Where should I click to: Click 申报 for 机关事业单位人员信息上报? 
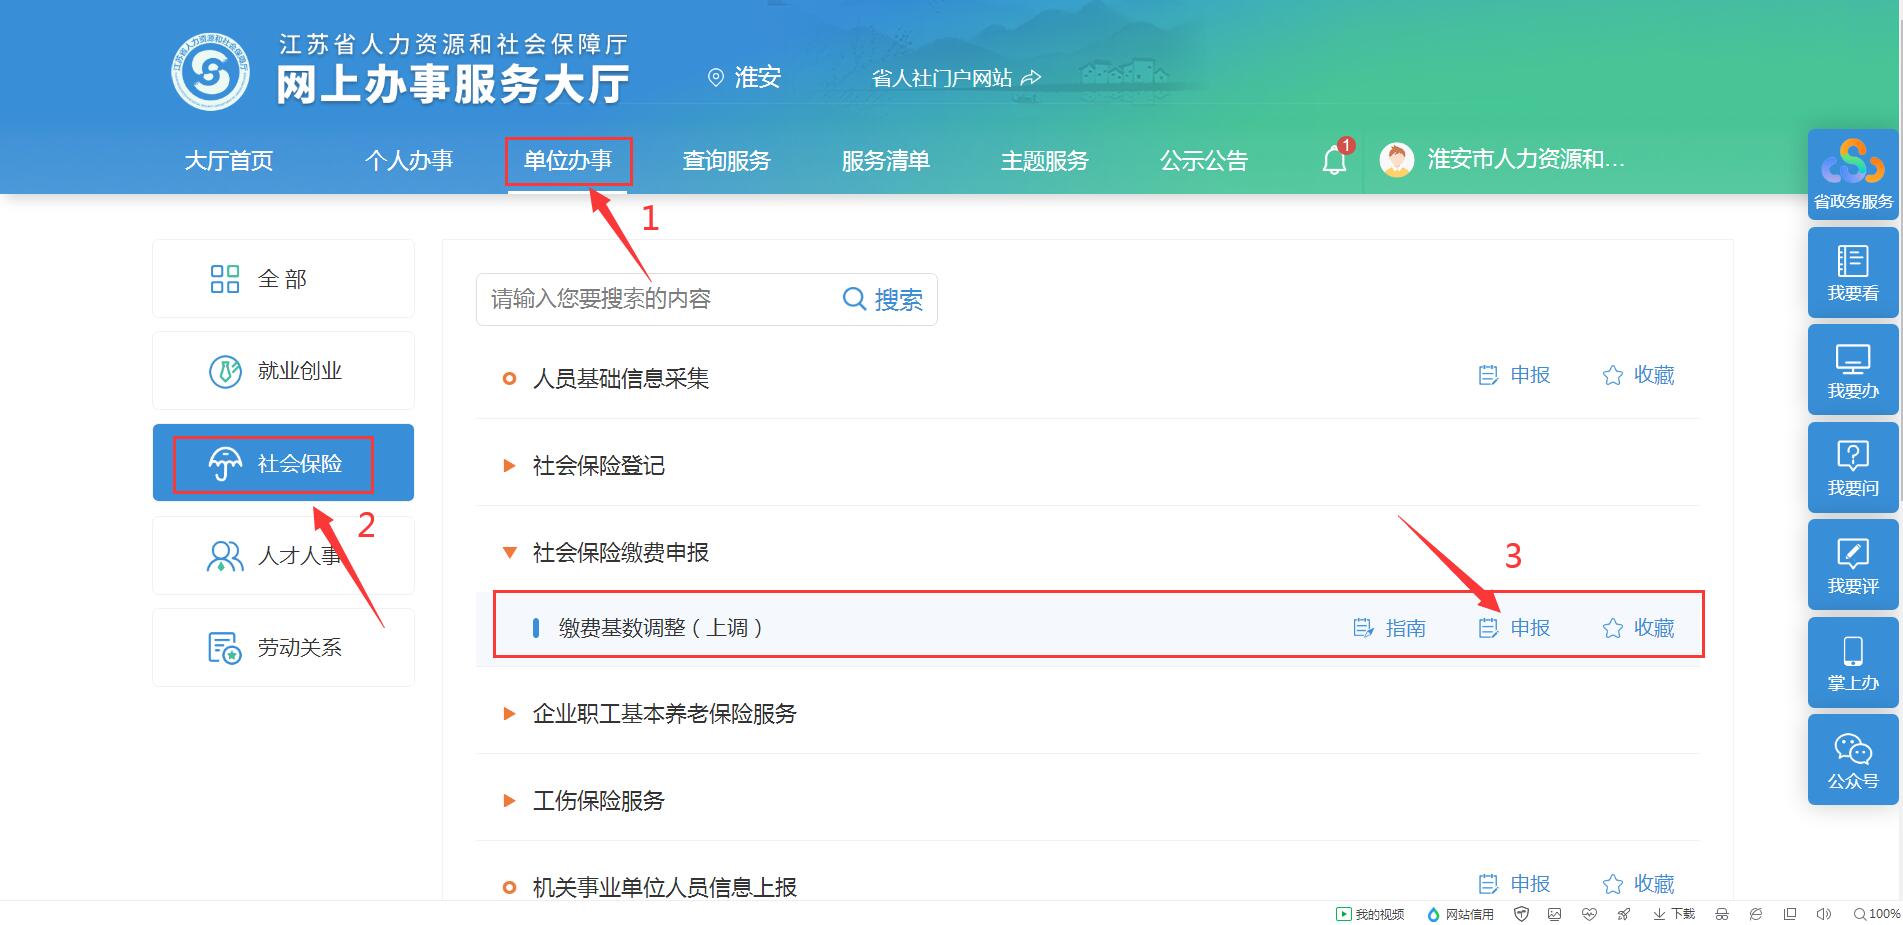coord(1514,884)
